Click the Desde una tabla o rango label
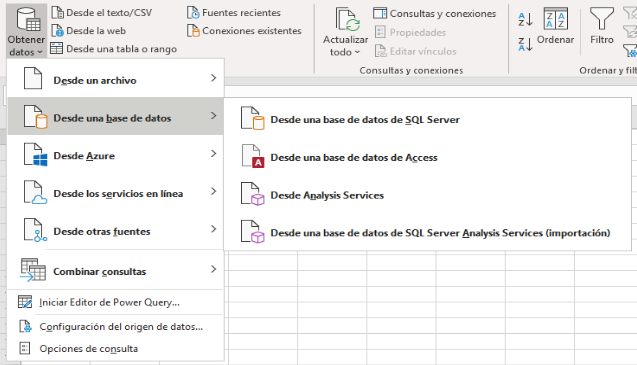This screenshot has width=637, height=365. [121, 49]
